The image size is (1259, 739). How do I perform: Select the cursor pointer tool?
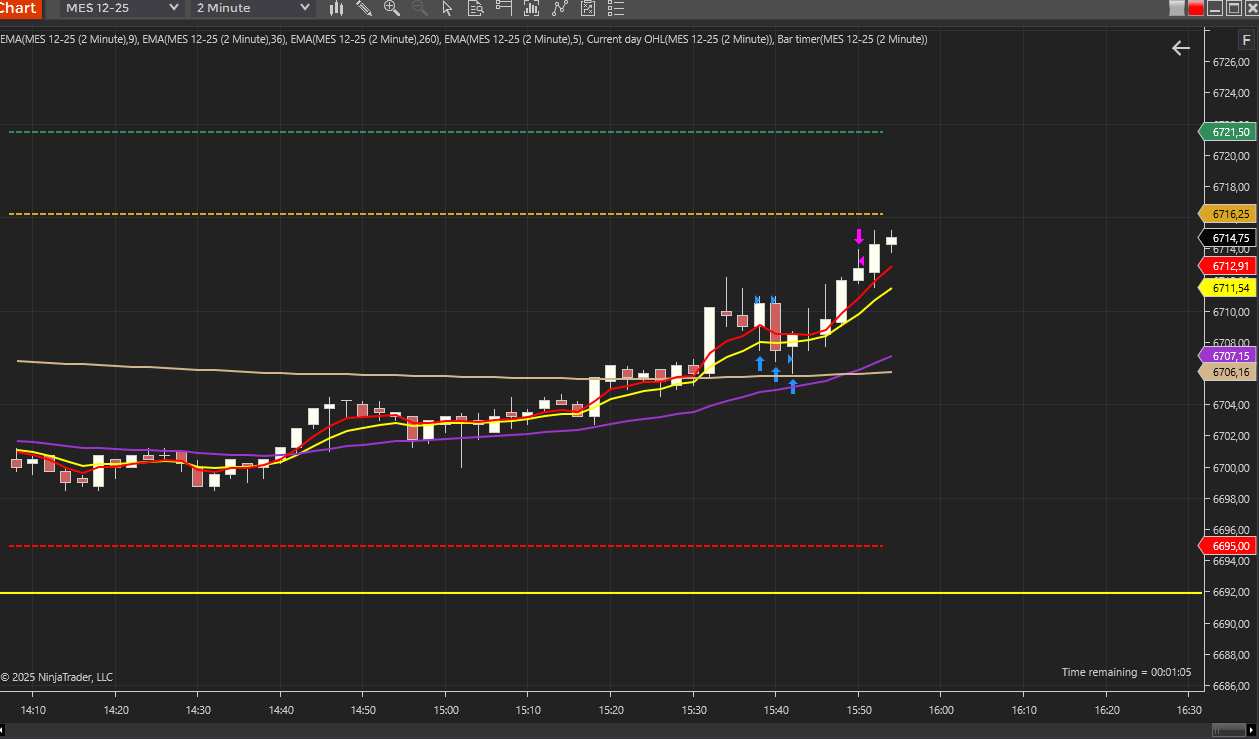(x=447, y=8)
